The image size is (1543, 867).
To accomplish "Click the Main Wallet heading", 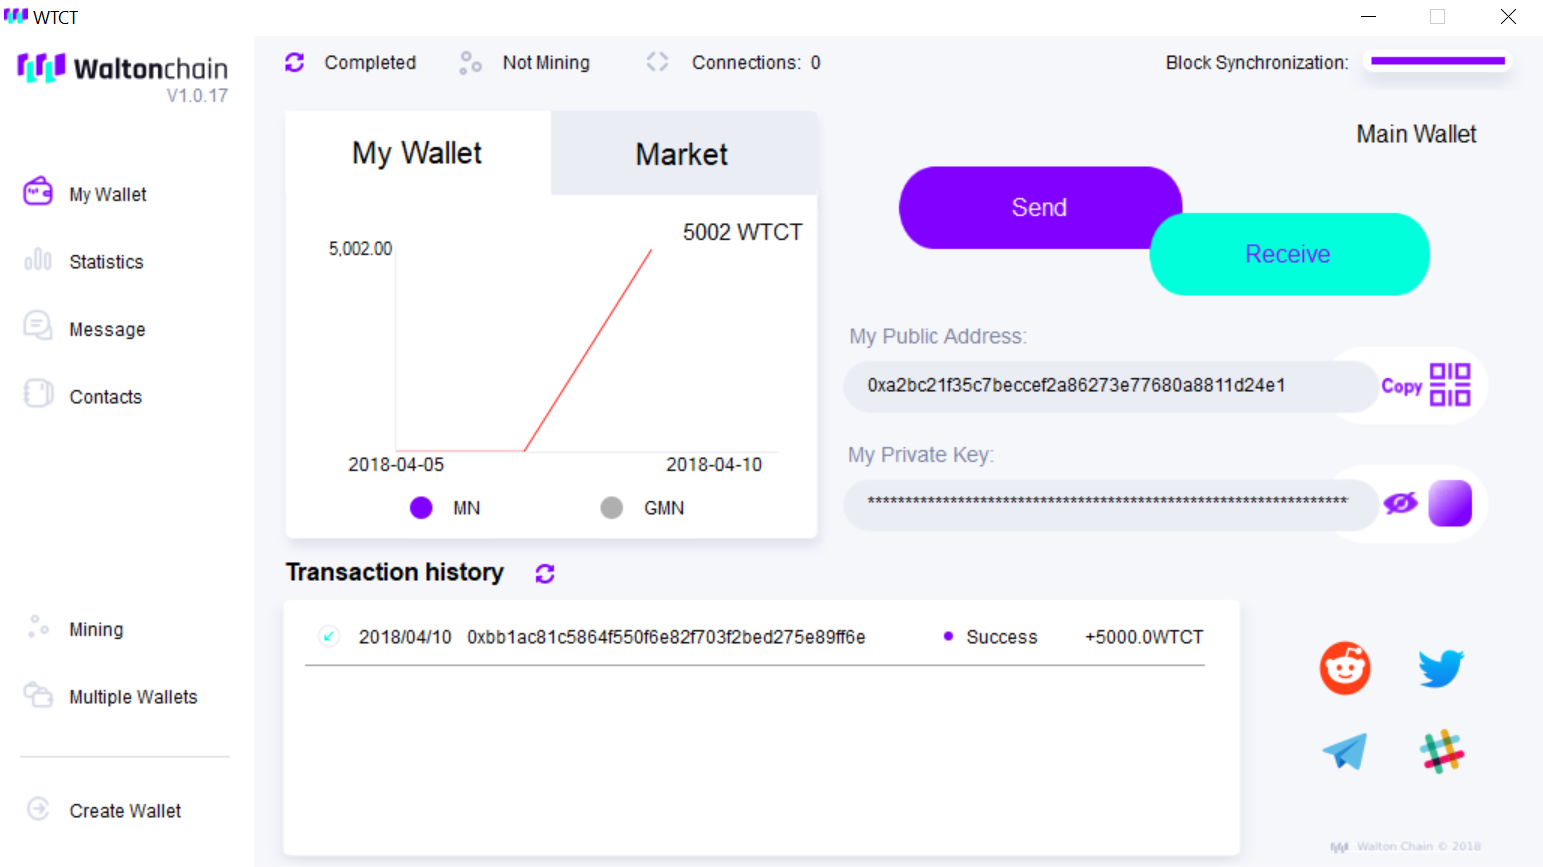I will [1416, 134].
